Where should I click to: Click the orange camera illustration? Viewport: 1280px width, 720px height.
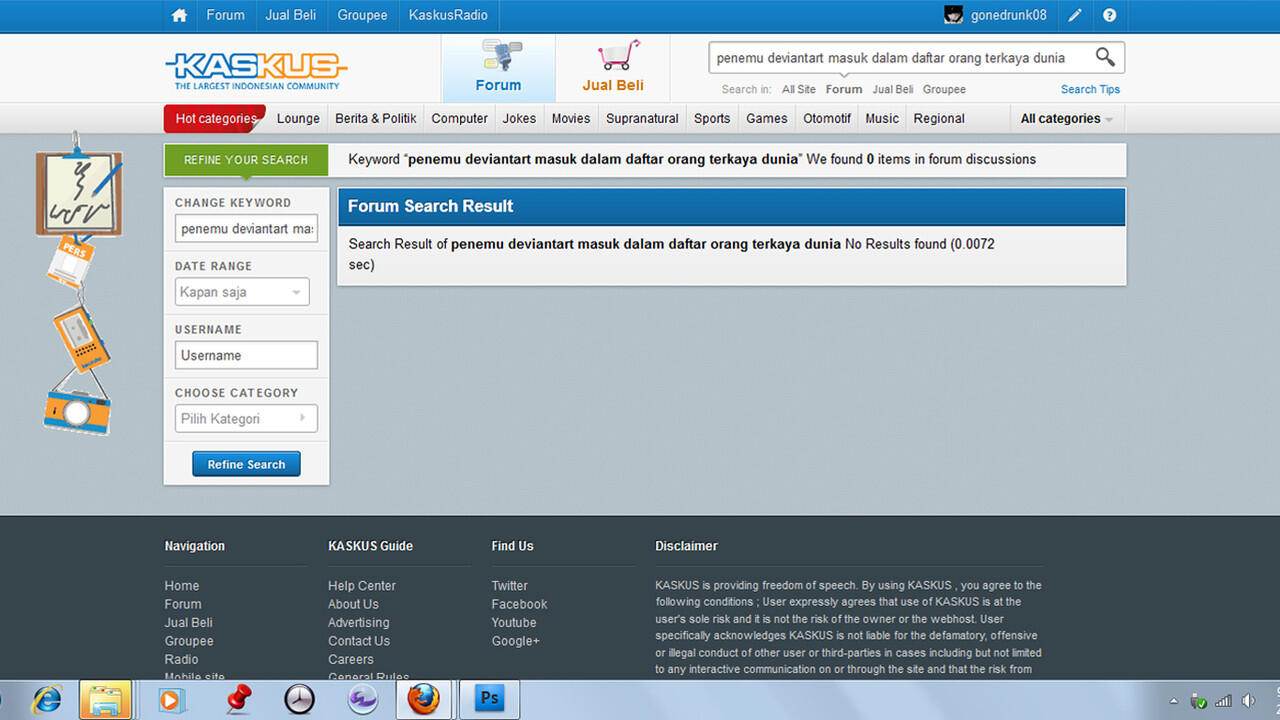click(x=77, y=410)
